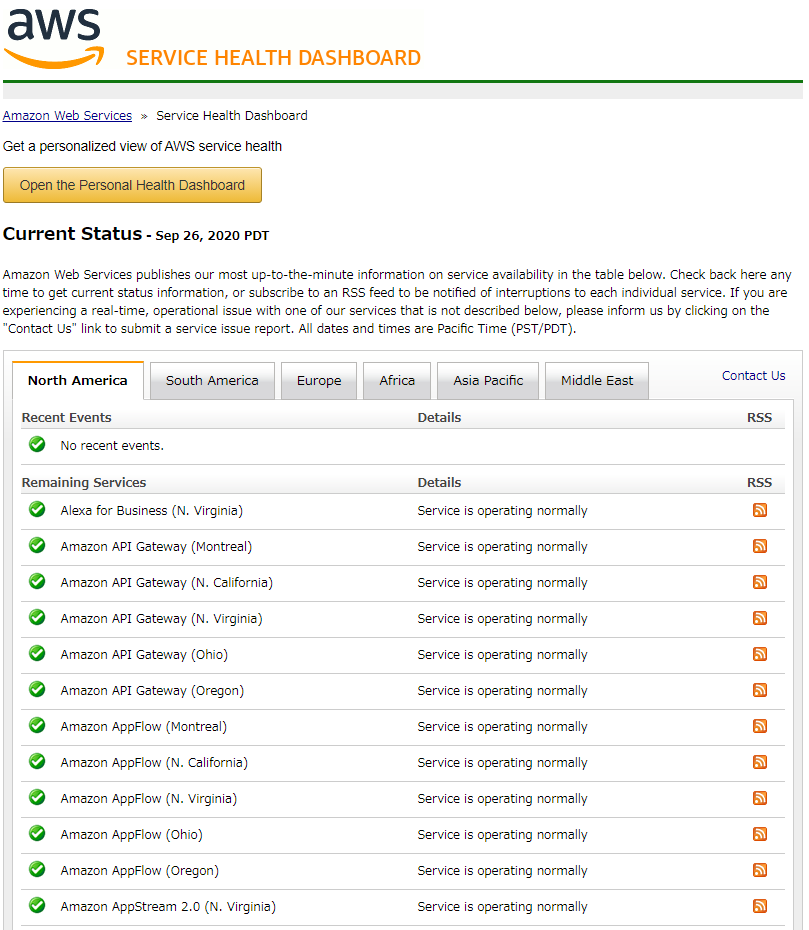The height and width of the screenshot is (930, 809).
Task: Open the Africa tab
Action: 397,381
